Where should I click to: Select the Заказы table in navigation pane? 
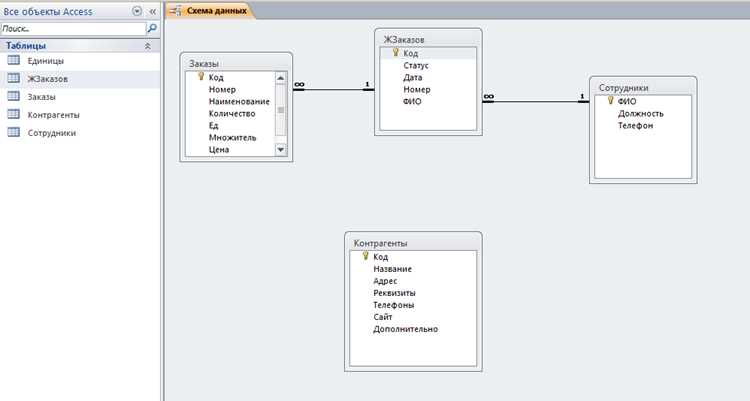[80, 97]
